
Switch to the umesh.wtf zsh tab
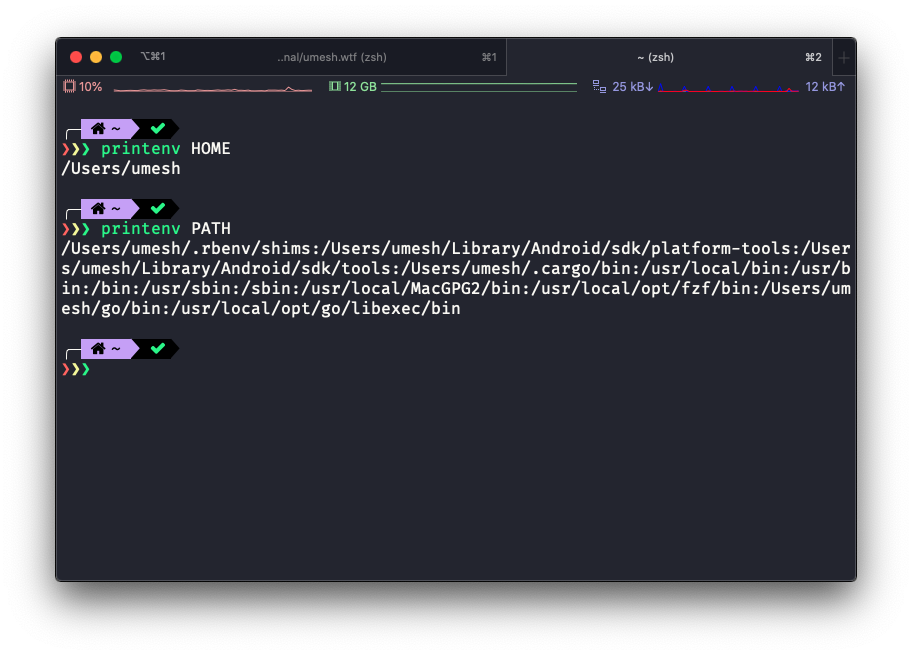point(330,57)
